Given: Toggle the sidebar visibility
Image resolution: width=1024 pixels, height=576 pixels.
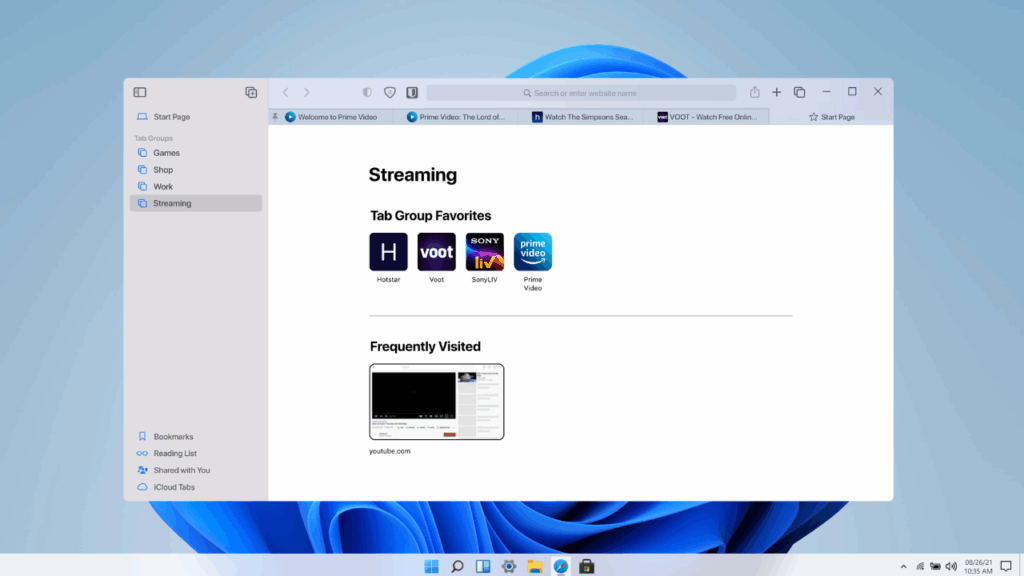Looking at the screenshot, I should (x=140, y=91).
